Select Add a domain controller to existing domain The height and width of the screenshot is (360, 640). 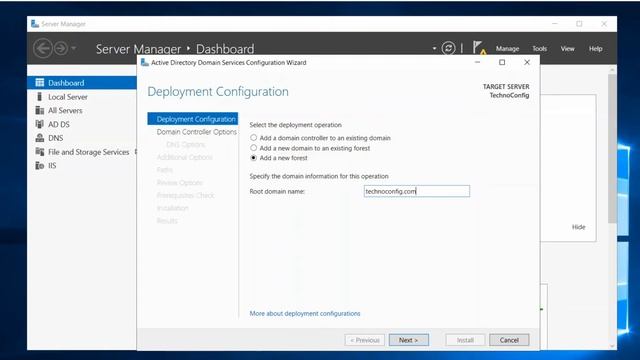(253, 138)
